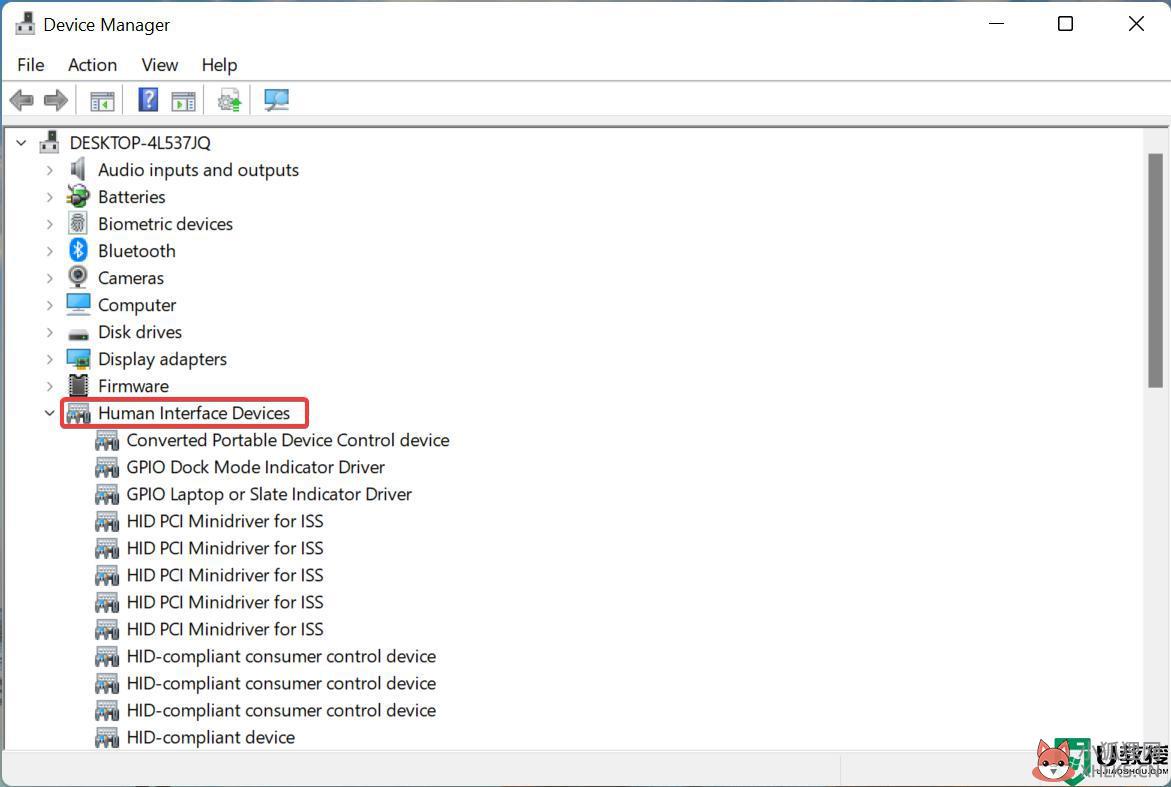Click the Update device driver toolbar icon
The height and width of the screenshot is (787, 1171).
tap(229, 100)
